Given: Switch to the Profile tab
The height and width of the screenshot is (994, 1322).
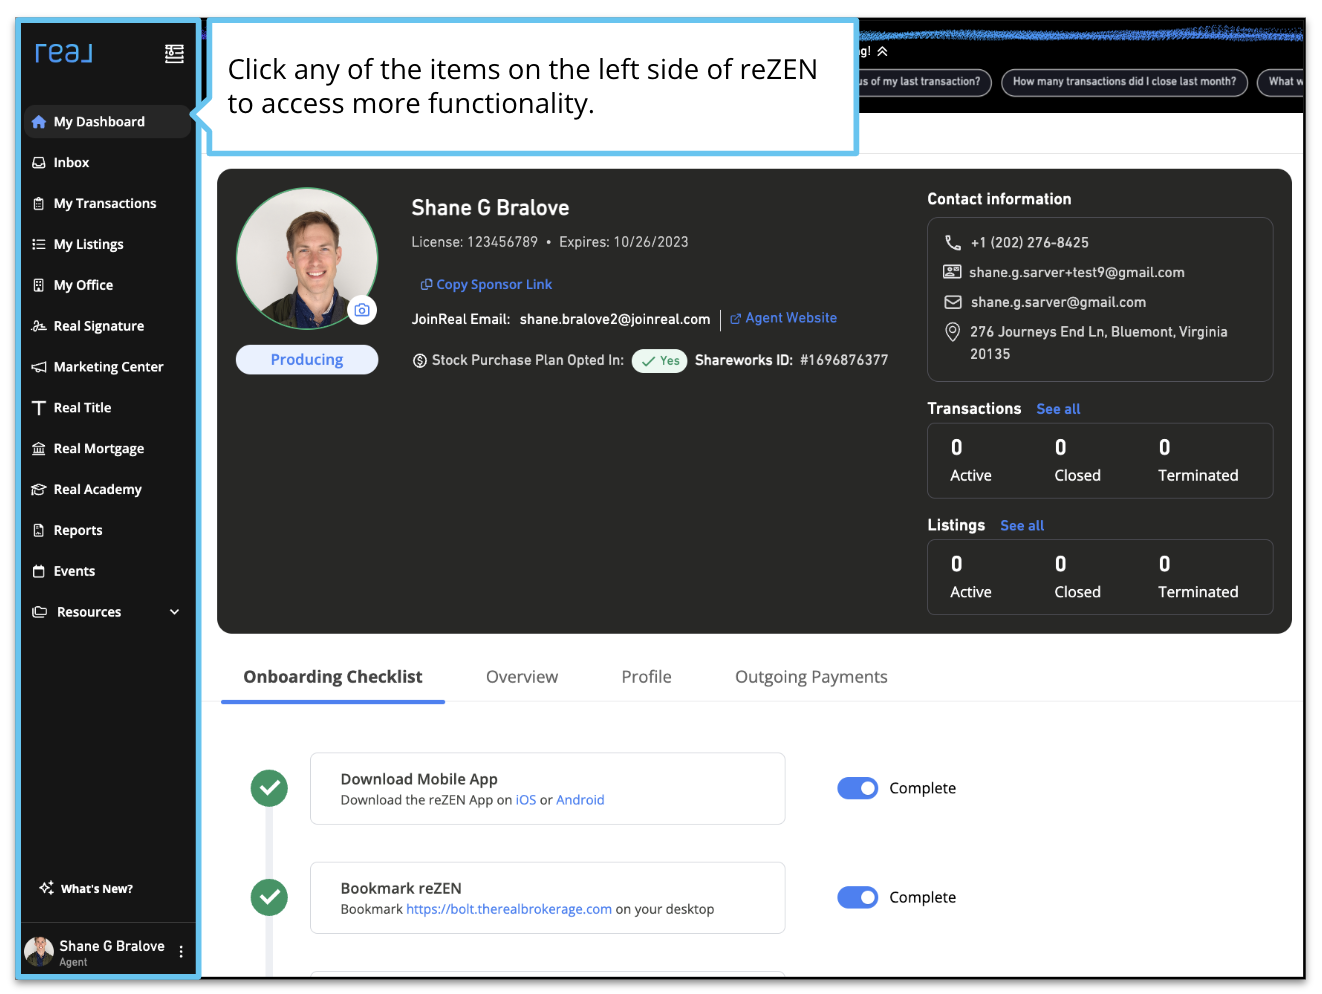Looking at the screenshot, I should click(x=647, y=677).
